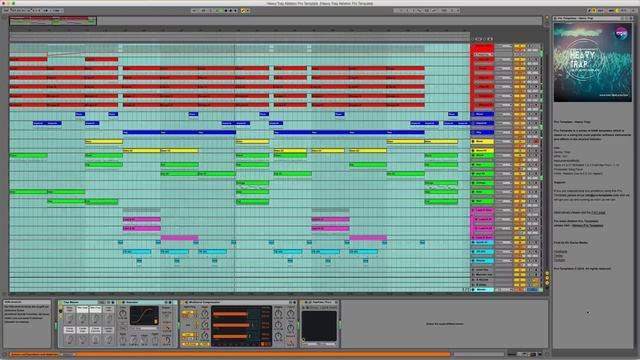Click the Multiband Compressor hot-swap preset icon
This screenshot has height=360, width=640.
[290, 302]
